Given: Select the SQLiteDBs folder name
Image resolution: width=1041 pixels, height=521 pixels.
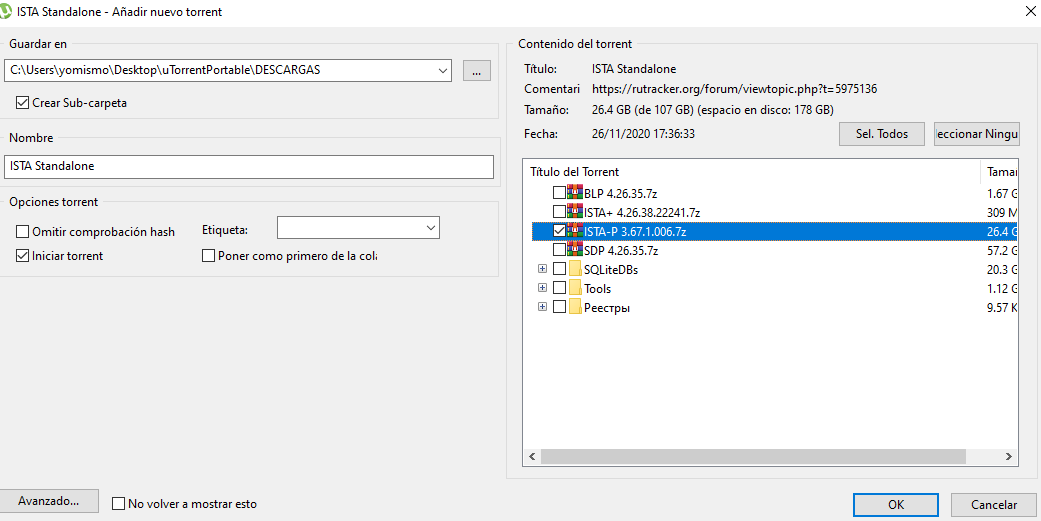Looking at the screenshot, I should tap(611, 270).
